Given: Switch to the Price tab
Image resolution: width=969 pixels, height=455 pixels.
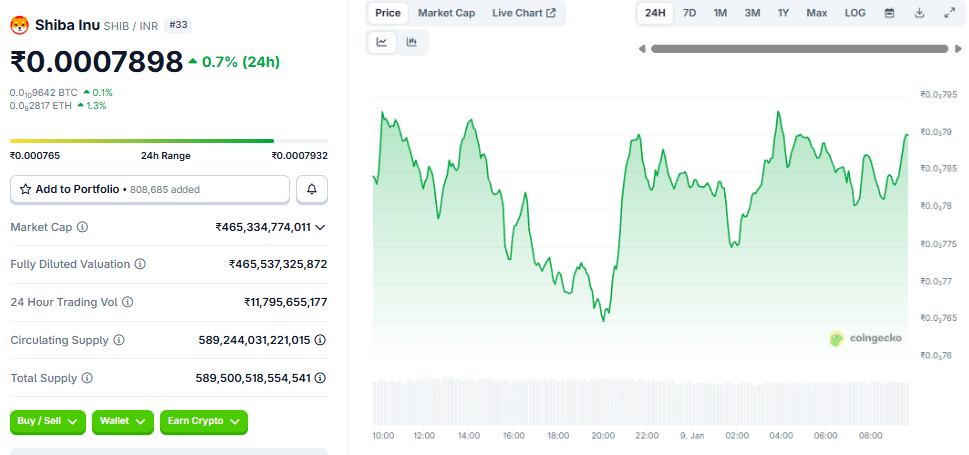Looking at the screenshot, I should 388,13.
